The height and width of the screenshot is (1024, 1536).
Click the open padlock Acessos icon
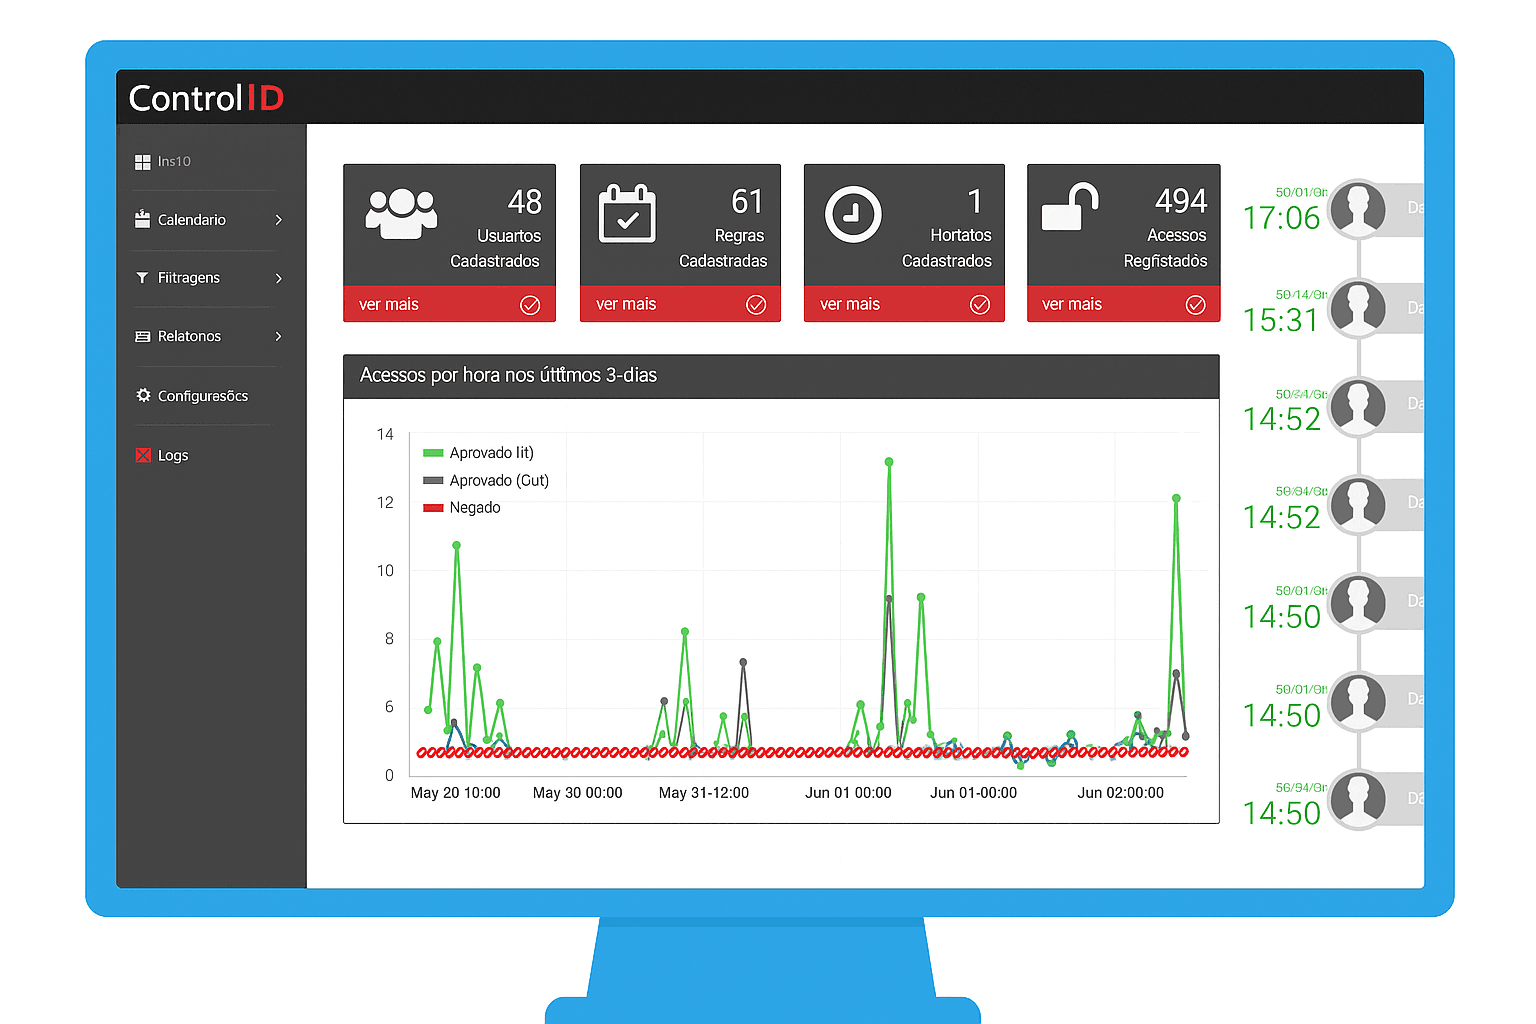[x=1070, y=208]
